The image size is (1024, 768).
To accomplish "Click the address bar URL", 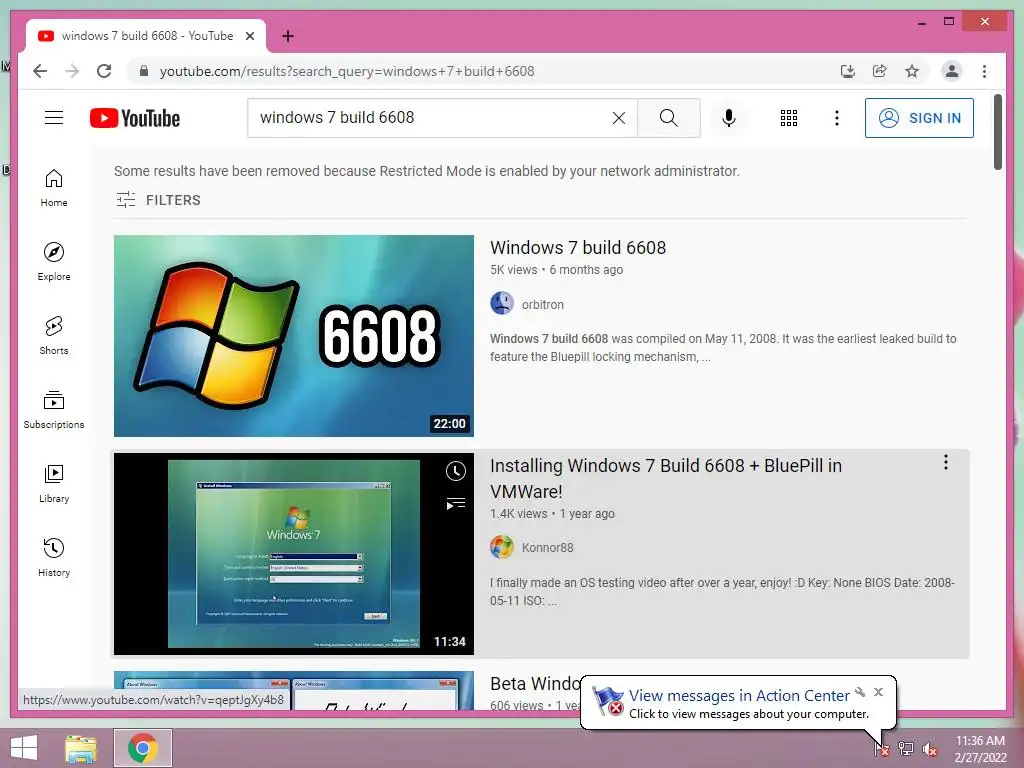I will 347,71.
